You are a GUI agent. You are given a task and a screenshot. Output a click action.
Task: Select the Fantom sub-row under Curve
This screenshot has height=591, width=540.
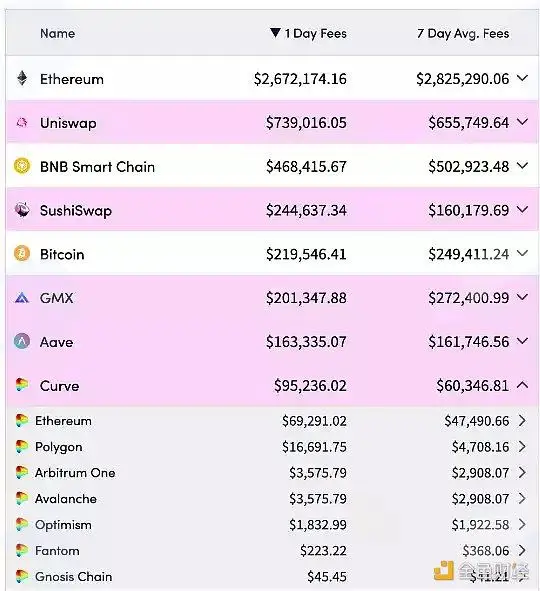pyautogui.click(x=272, y=551)
